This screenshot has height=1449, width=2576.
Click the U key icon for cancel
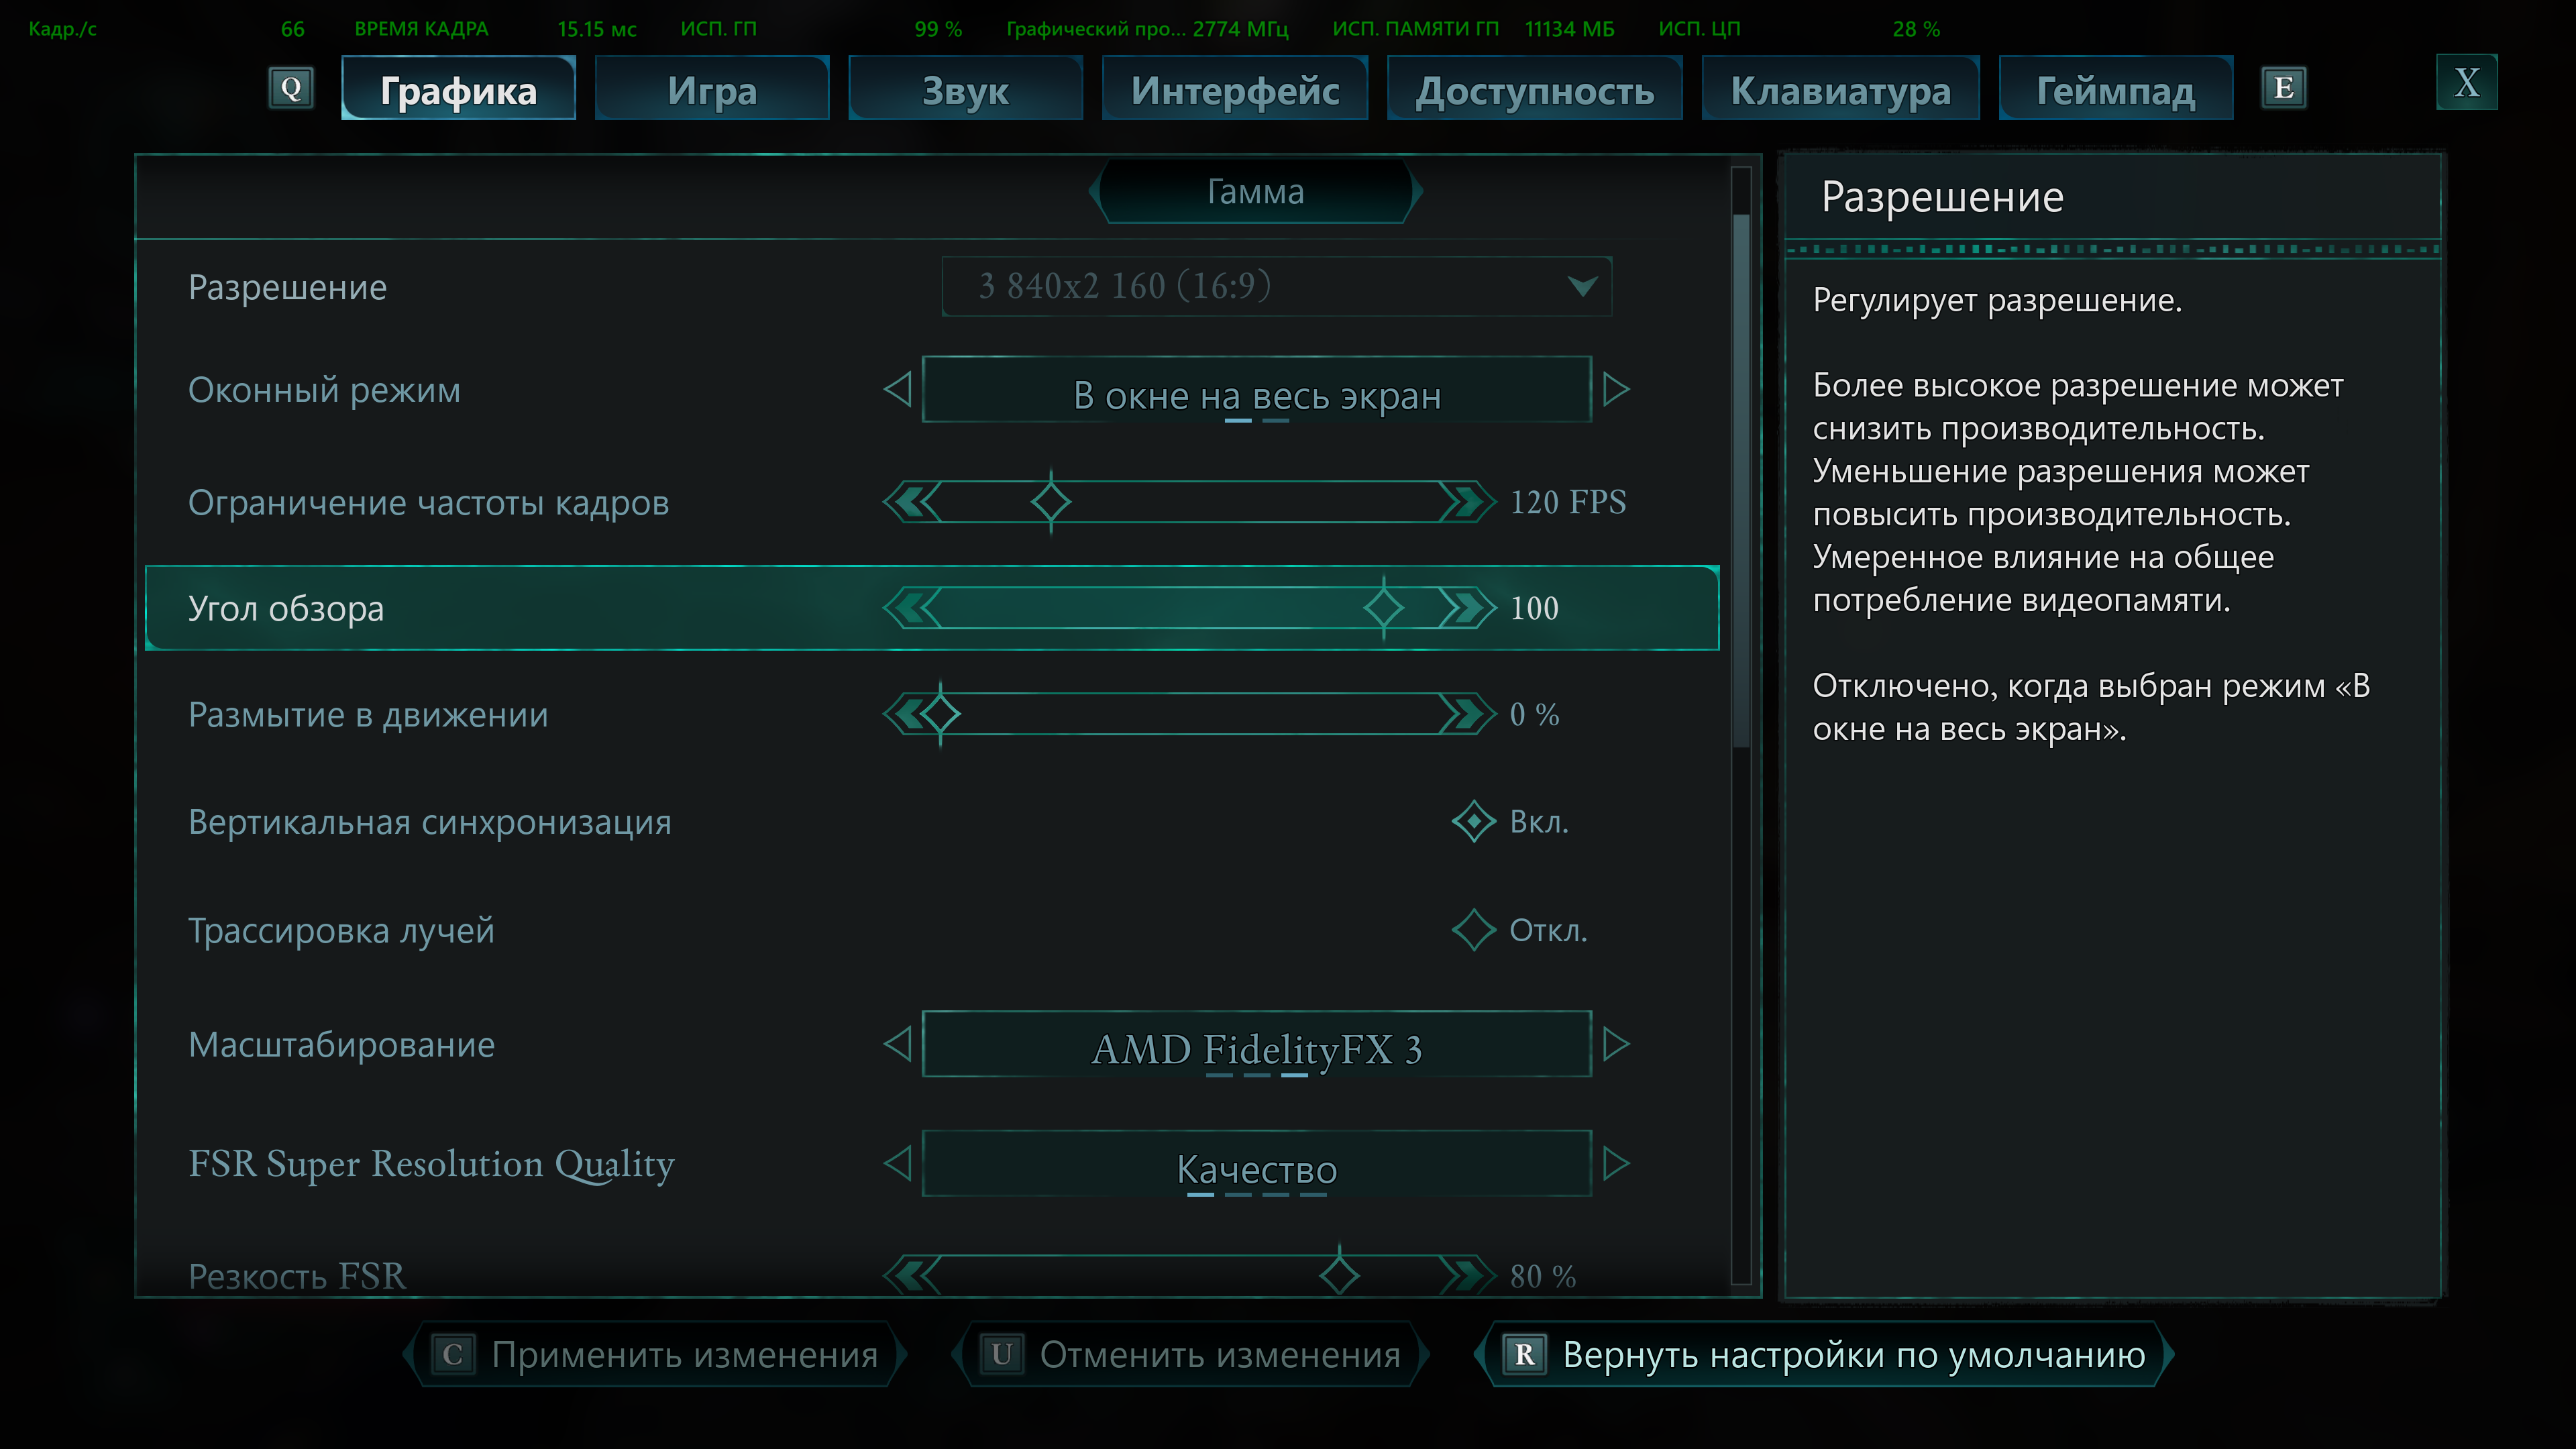coord(1002,1355)
